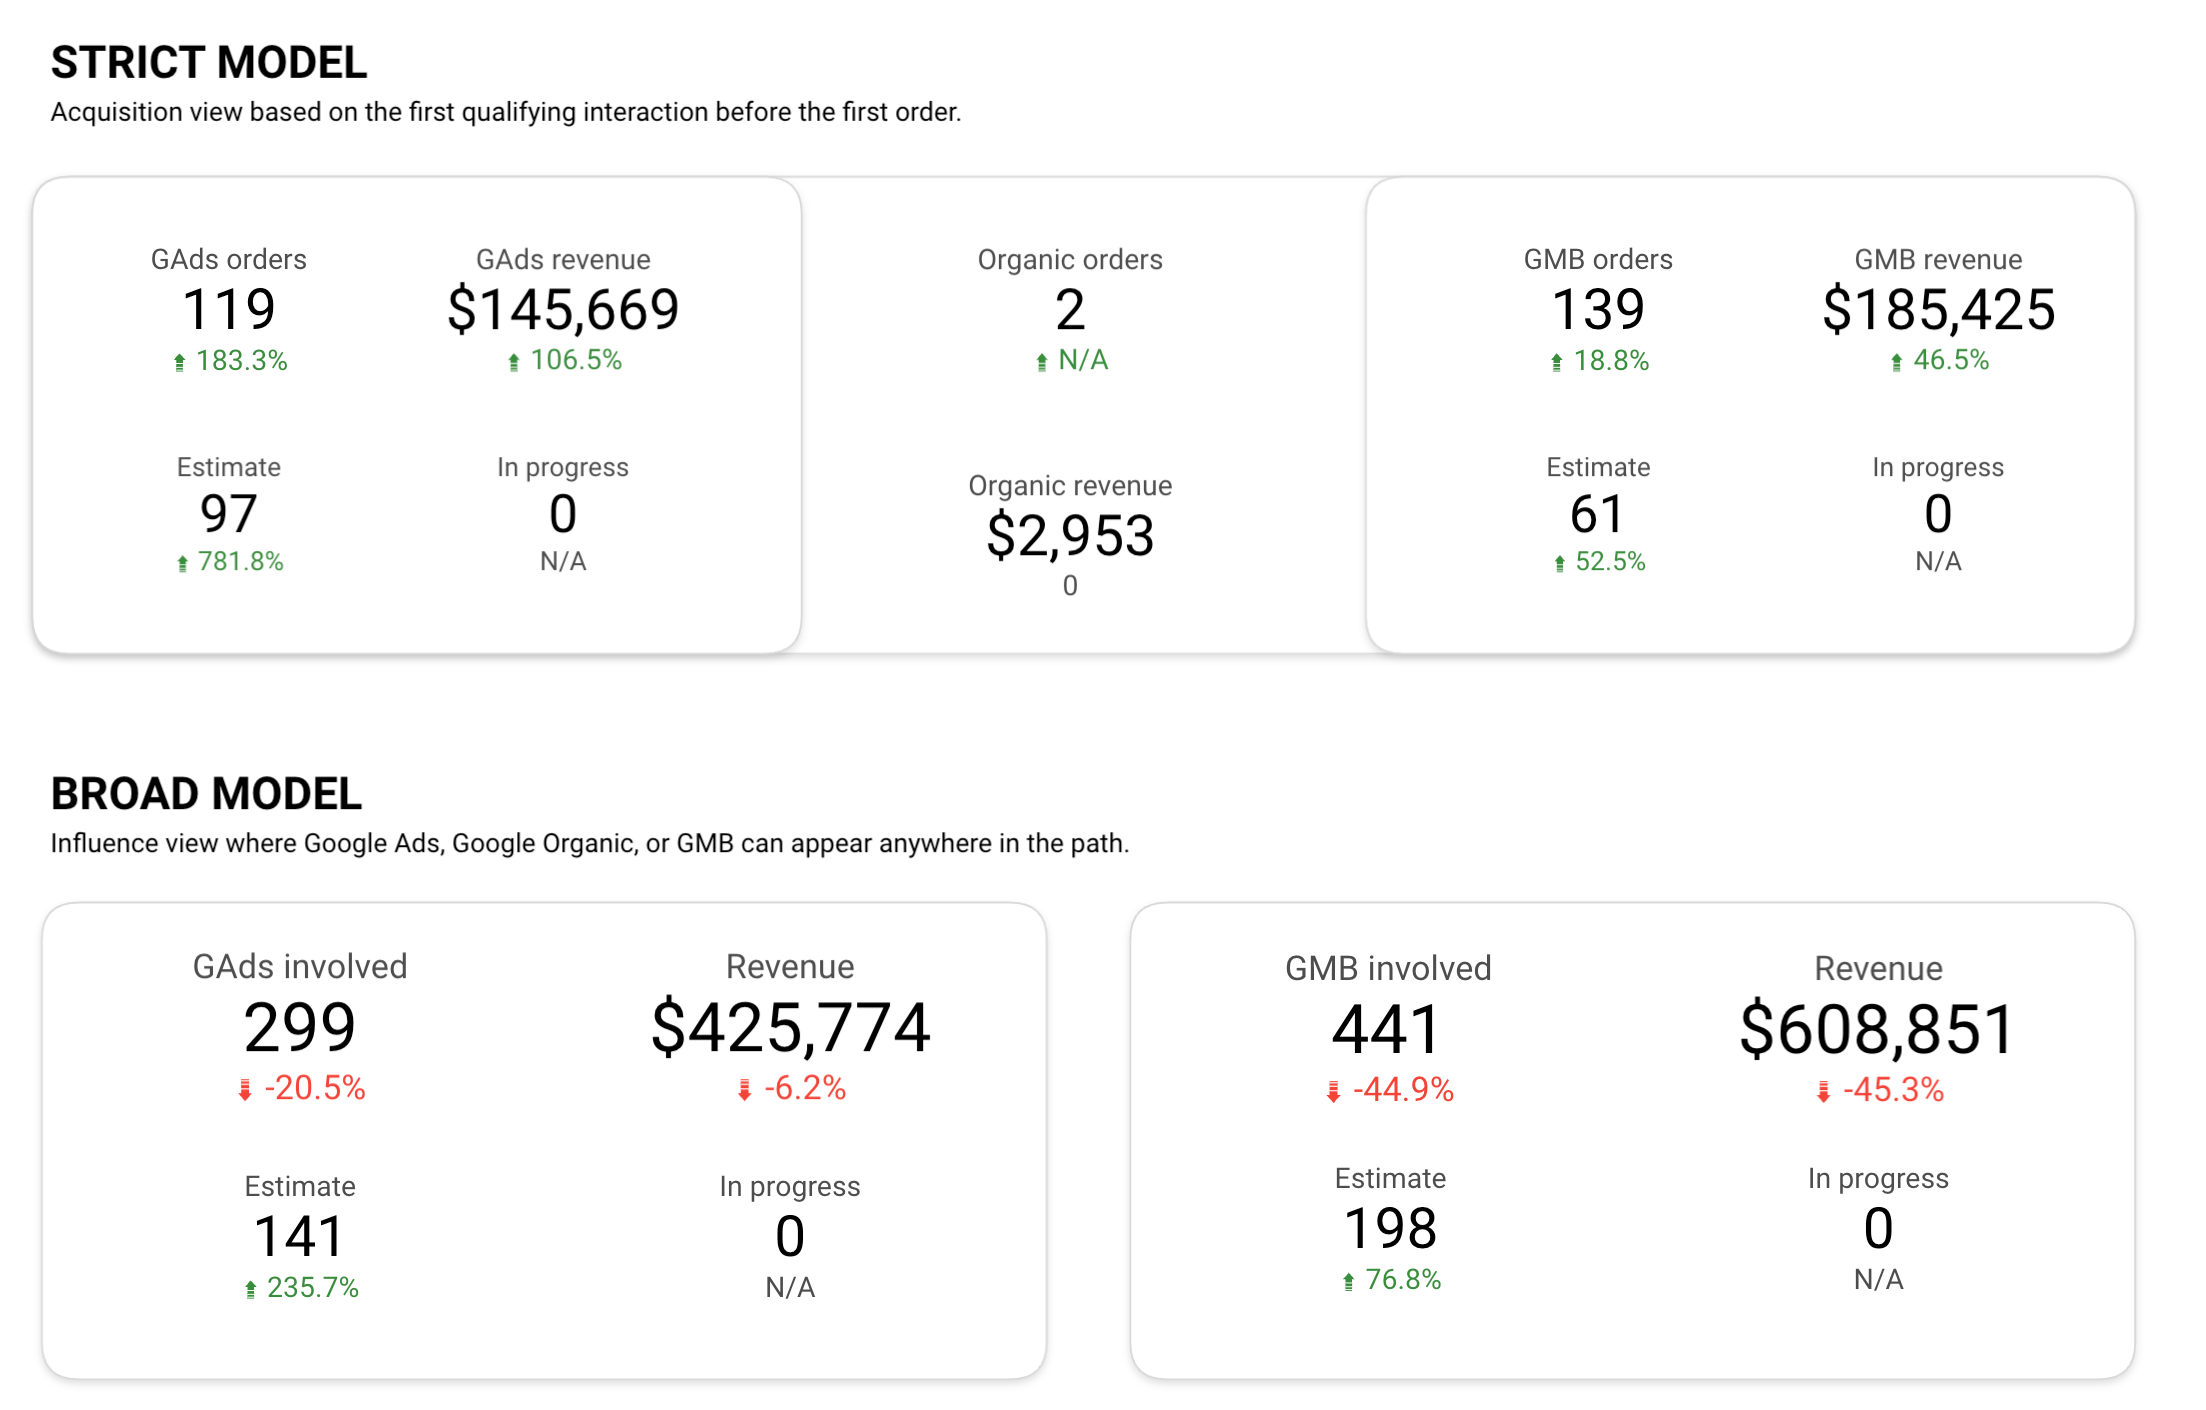
Task: Click the GAds involved label
Action: 300,967
